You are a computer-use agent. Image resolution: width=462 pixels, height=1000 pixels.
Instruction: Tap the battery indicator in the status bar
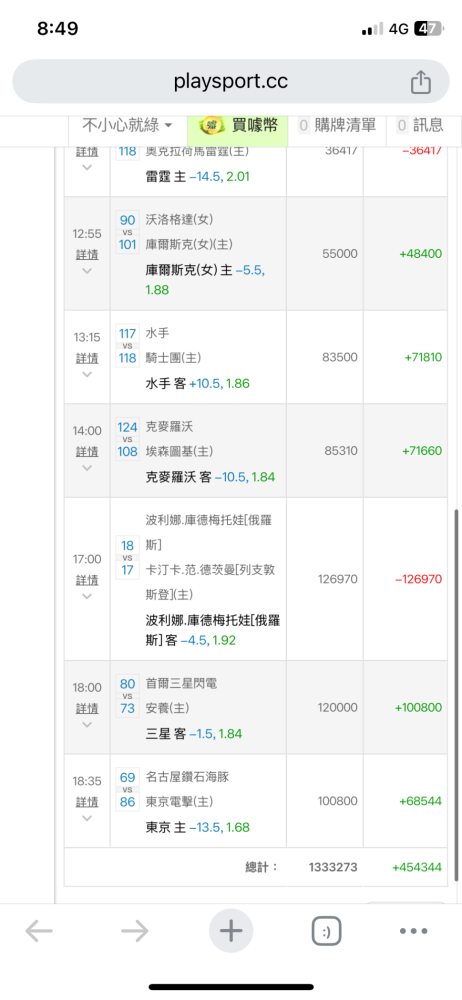click(427, 29)
